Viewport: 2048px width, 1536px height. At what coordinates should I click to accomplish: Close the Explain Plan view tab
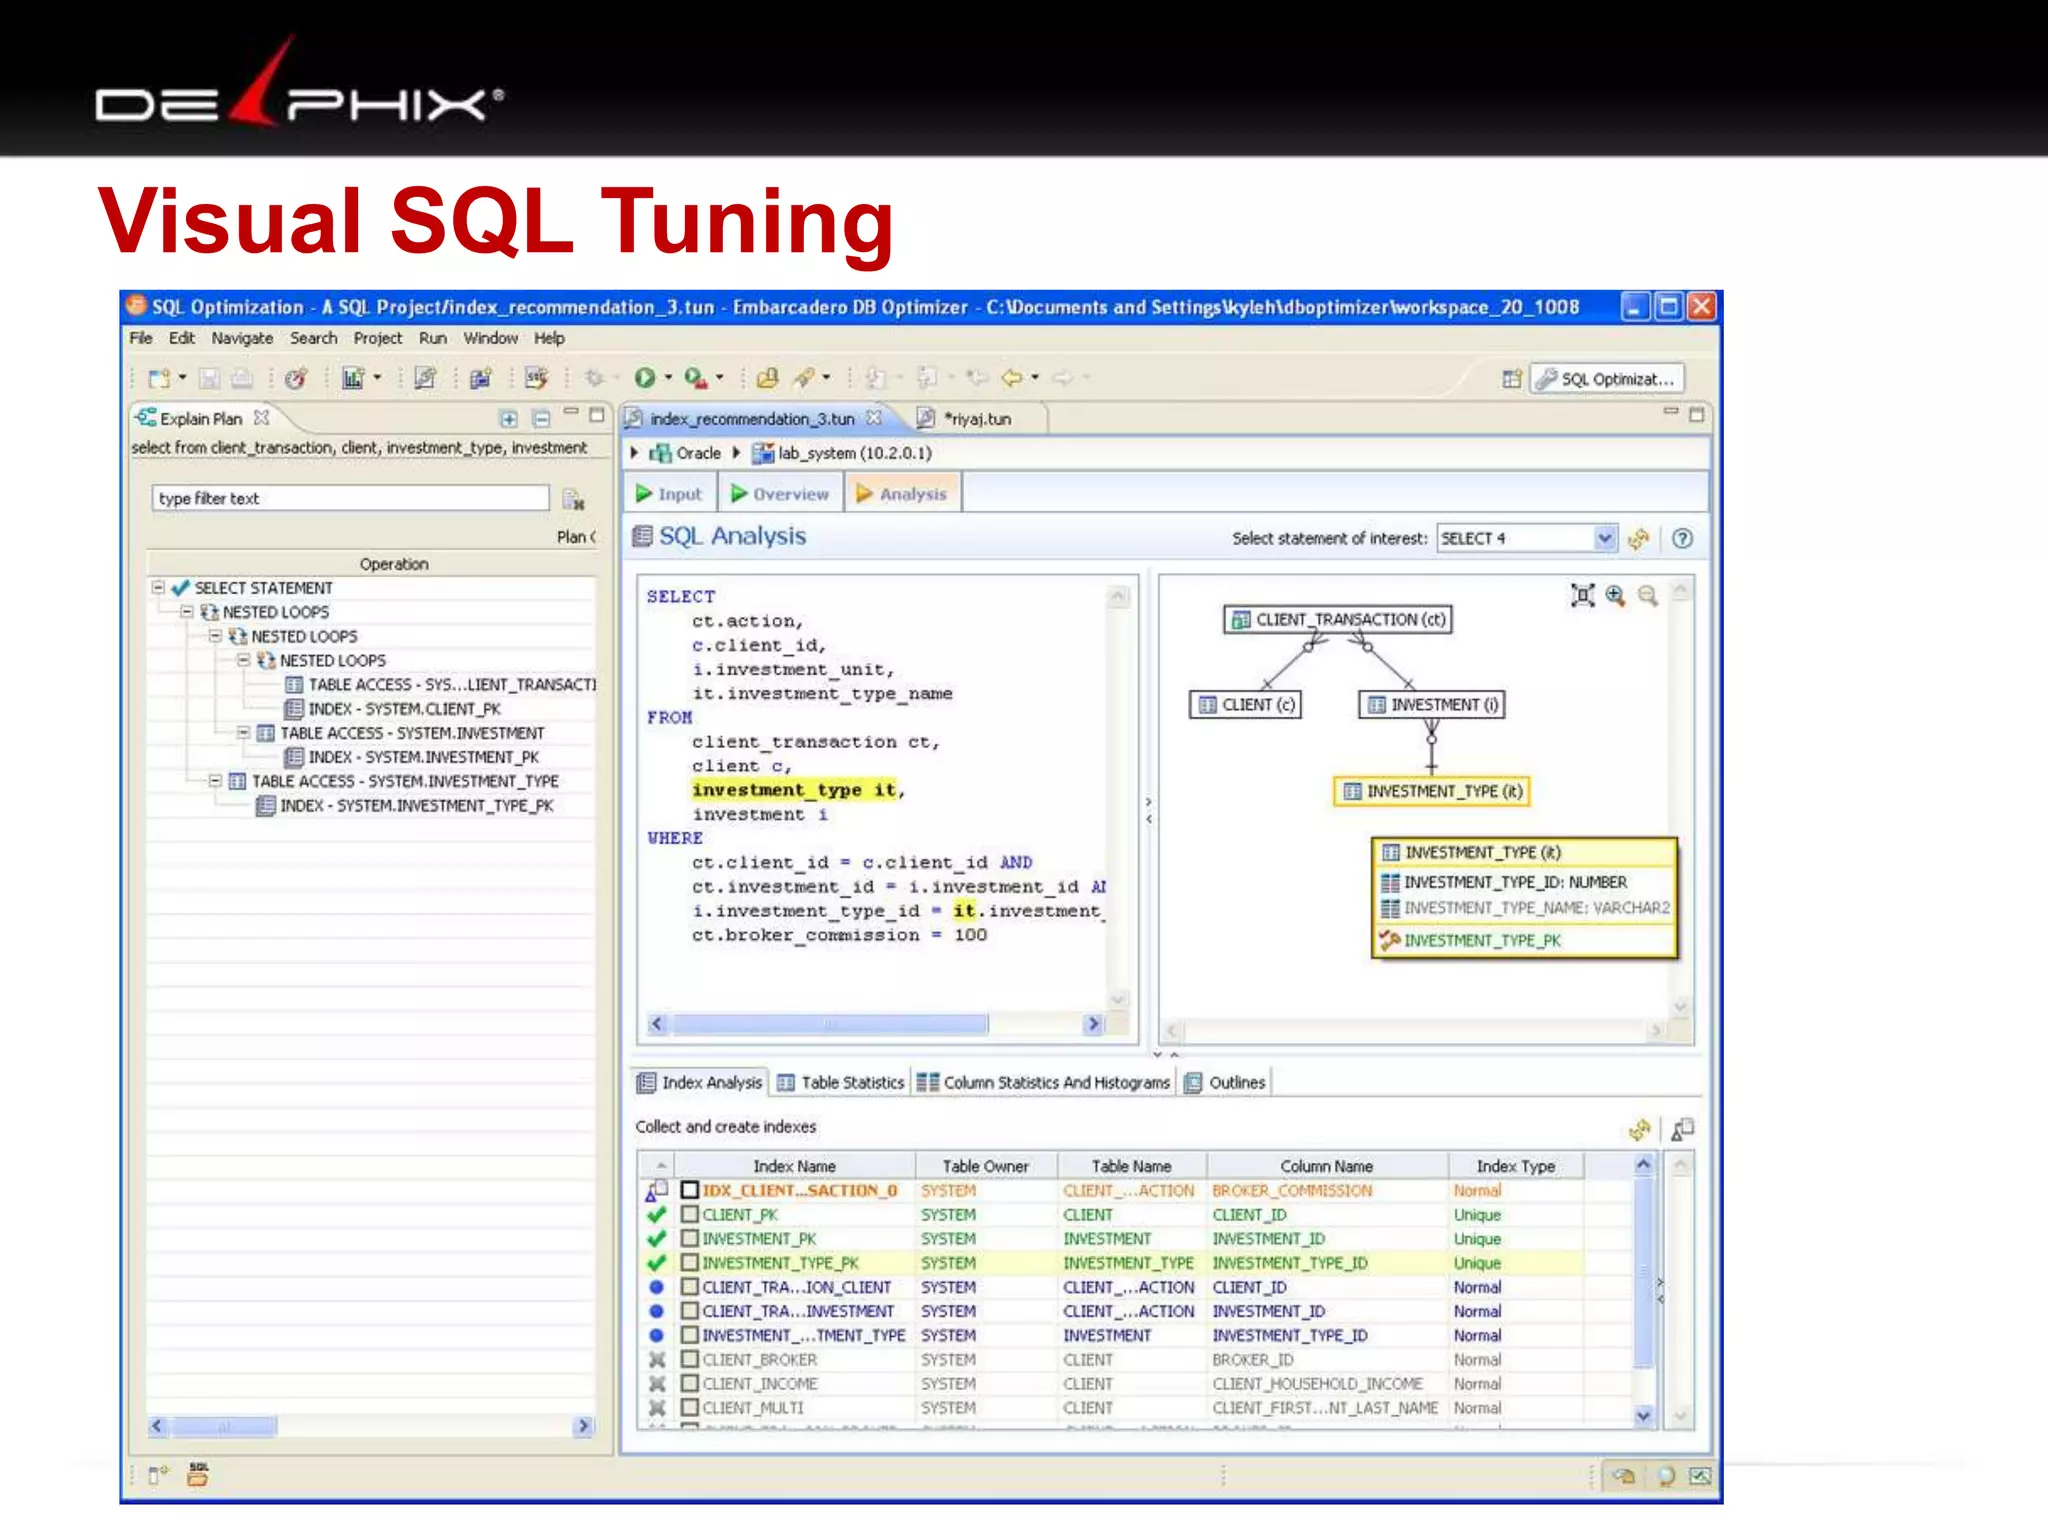coord(262,418)
